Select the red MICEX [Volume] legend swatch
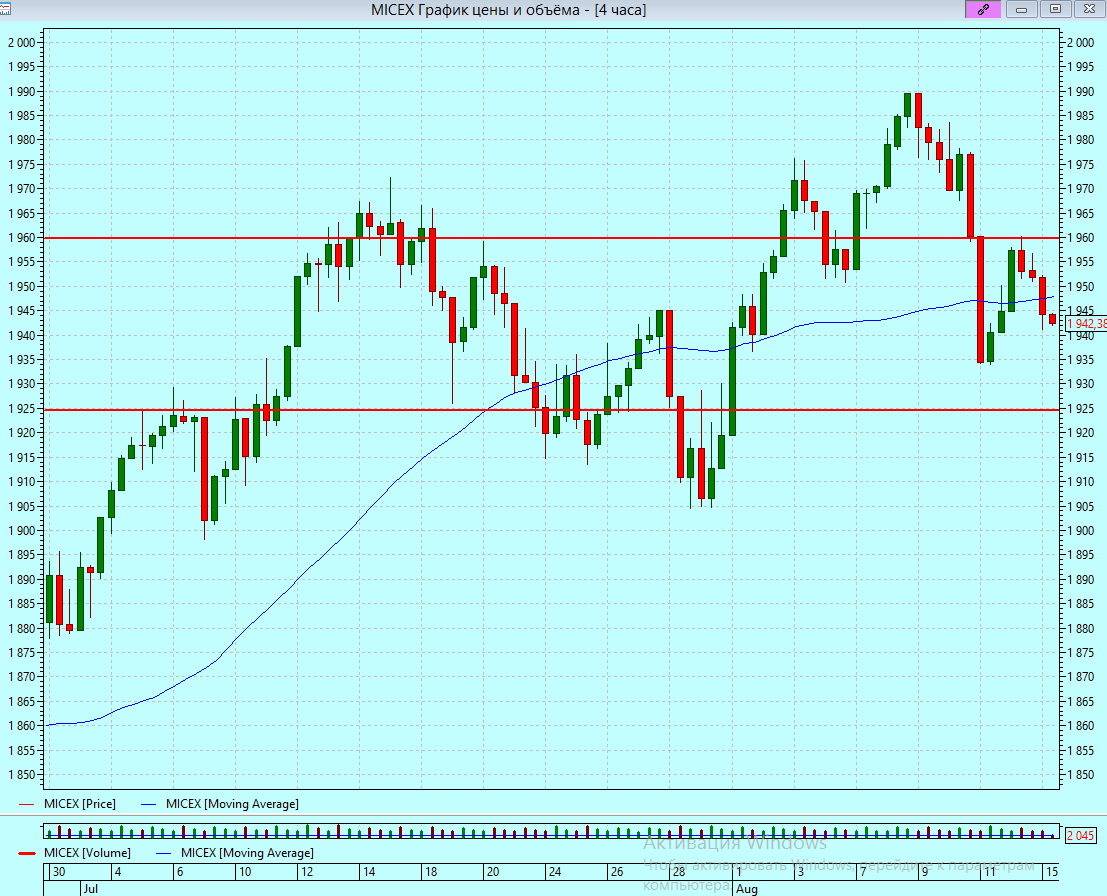 (27, 853)
